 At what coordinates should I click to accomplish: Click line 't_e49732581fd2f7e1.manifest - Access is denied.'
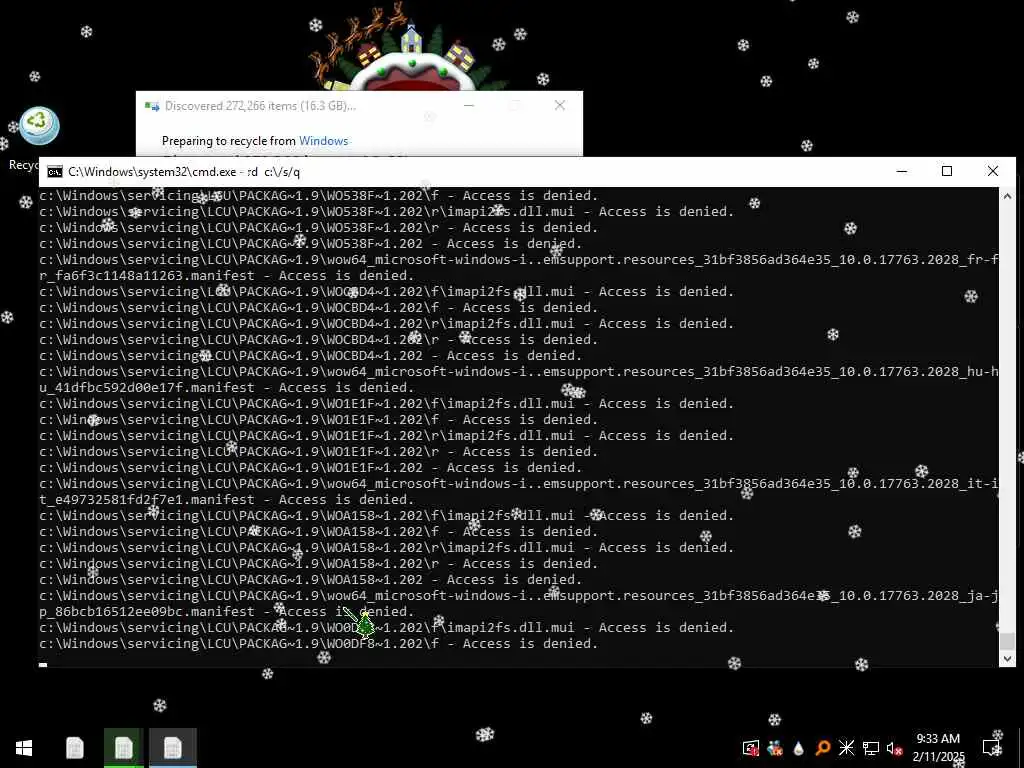pos(227,500)
